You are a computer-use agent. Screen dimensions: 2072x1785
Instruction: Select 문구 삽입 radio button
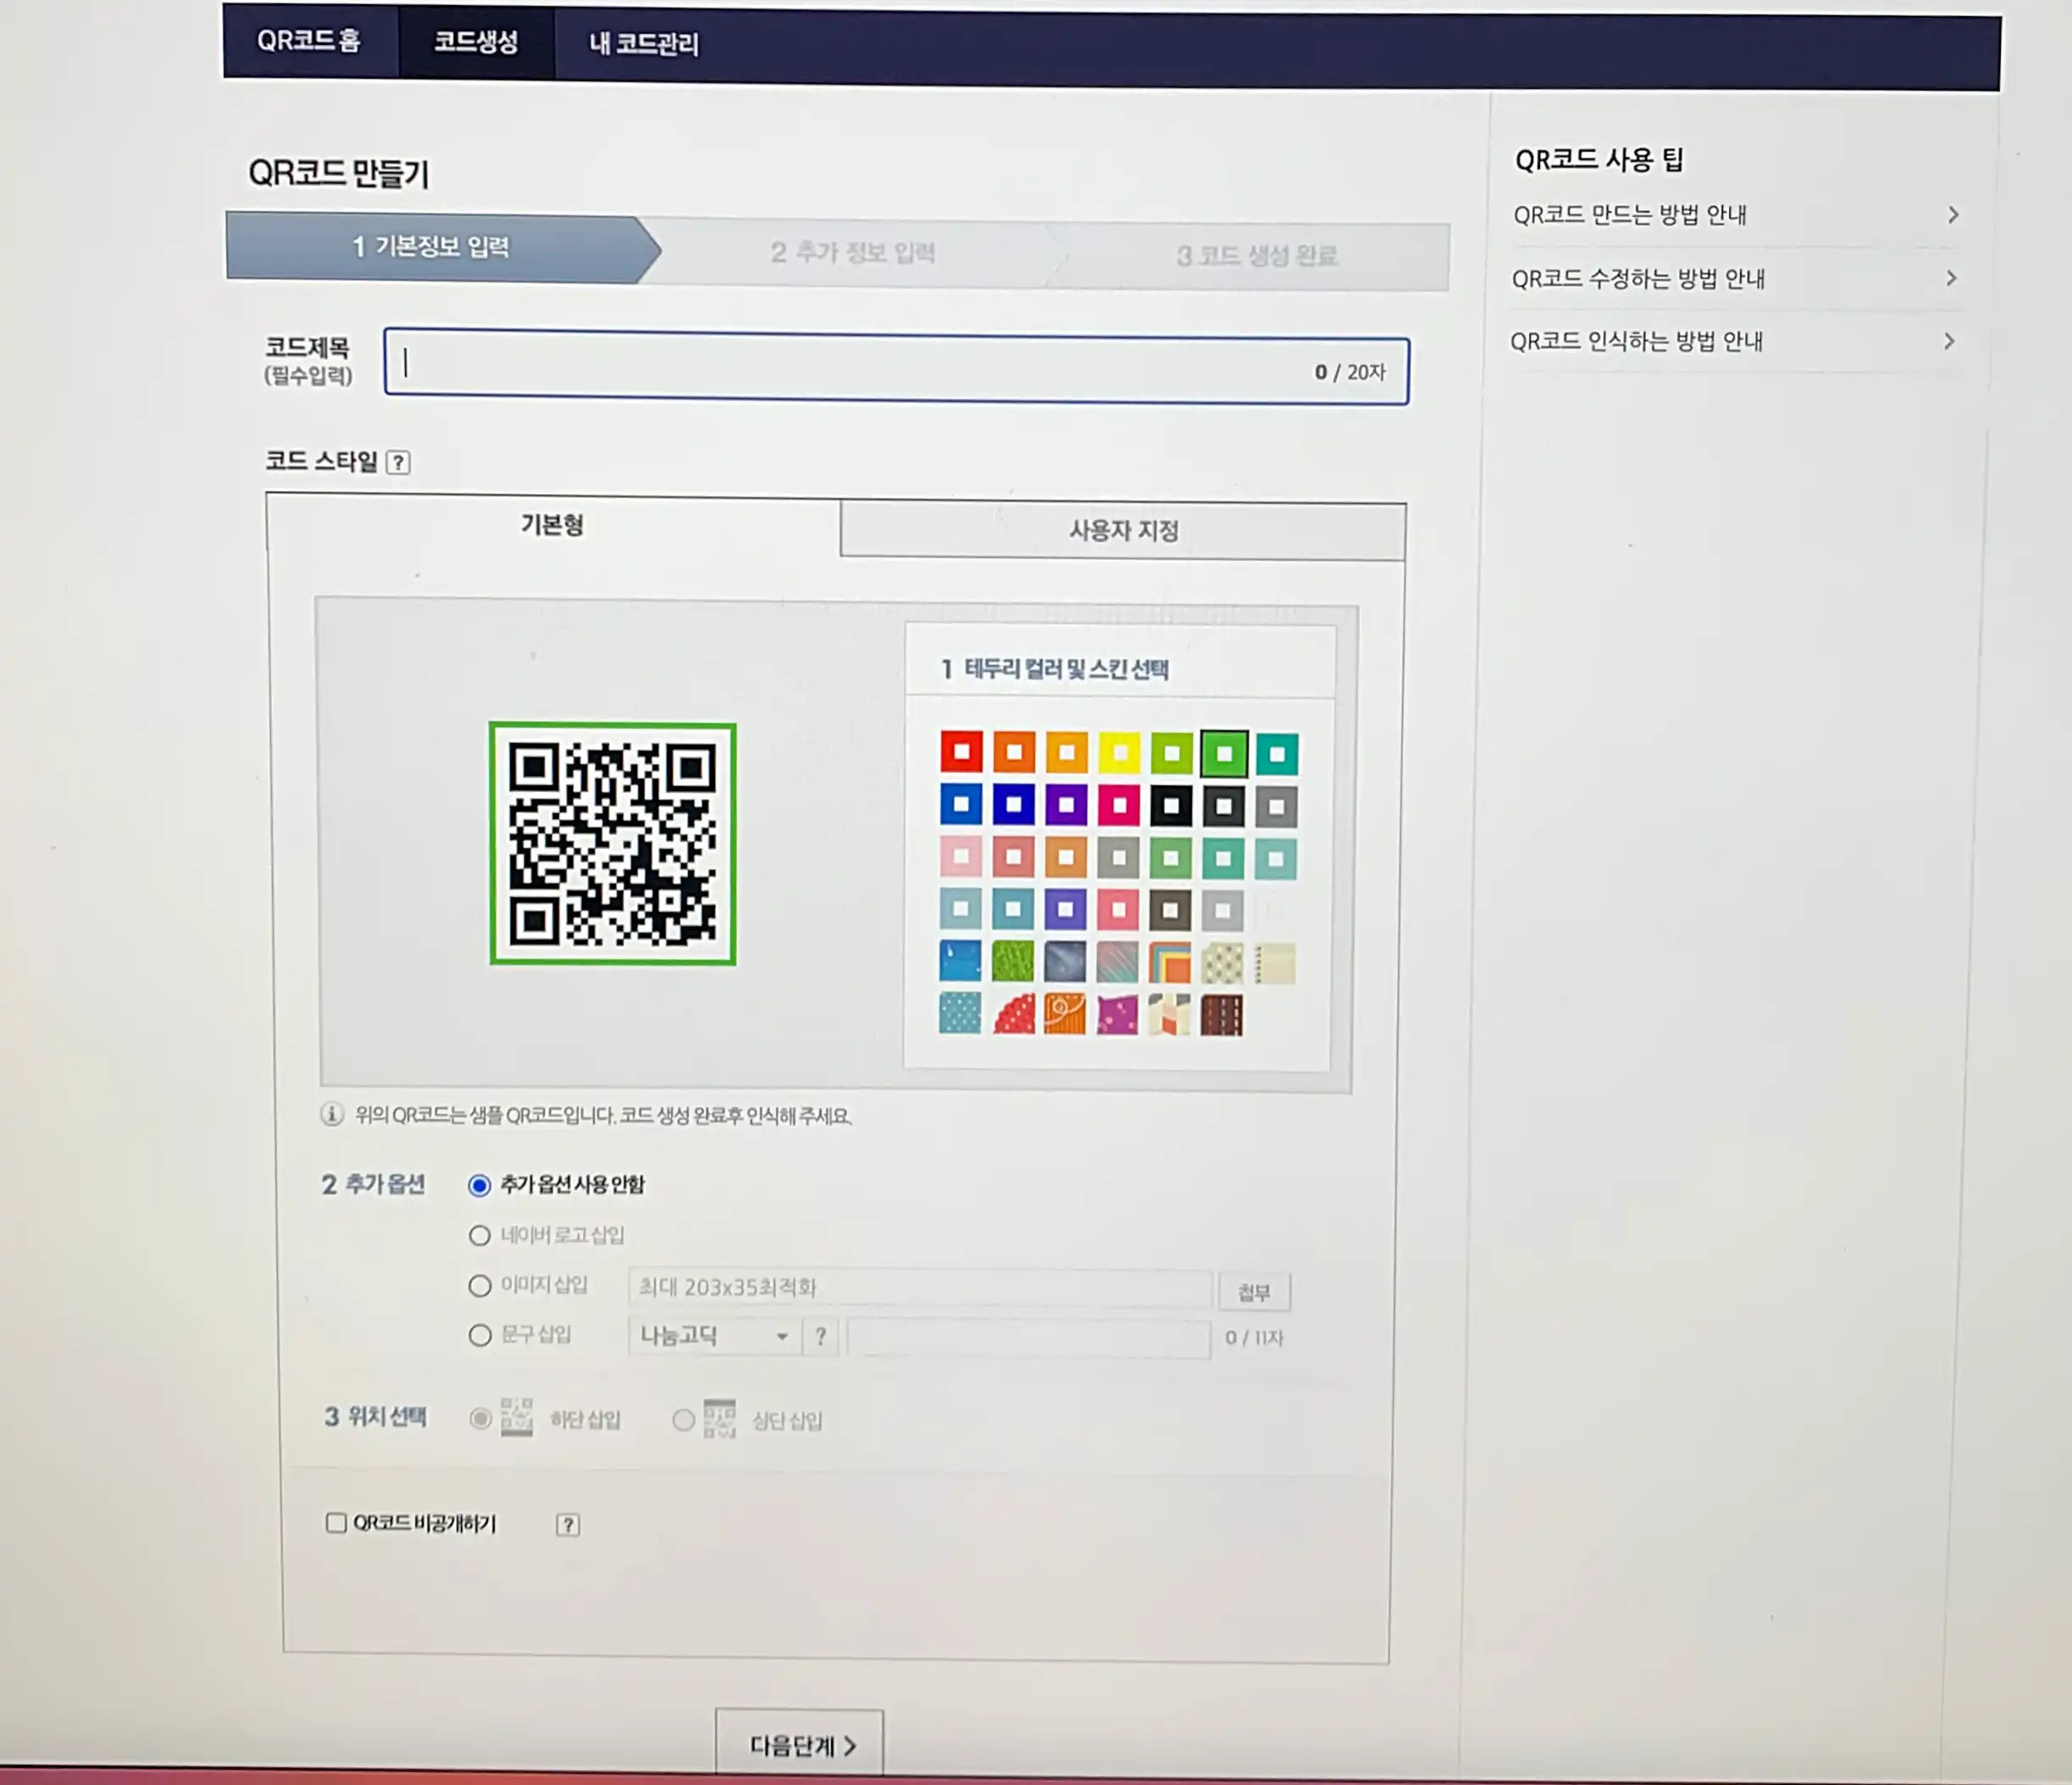pos(480,1336)
